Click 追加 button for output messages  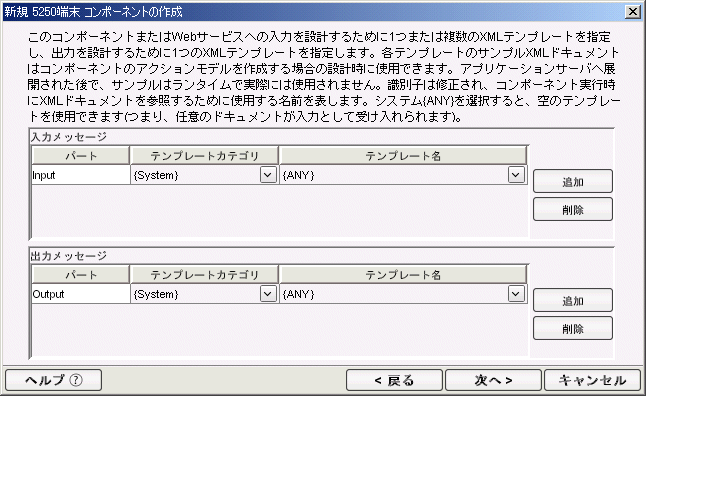click(573, 301)
